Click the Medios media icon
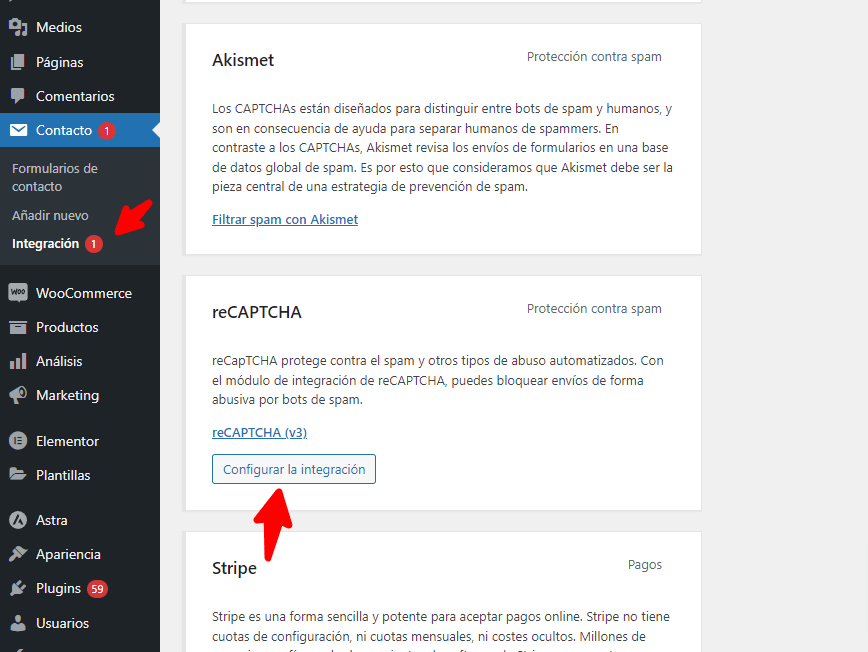The image size is (868, 652). (18, 27)
